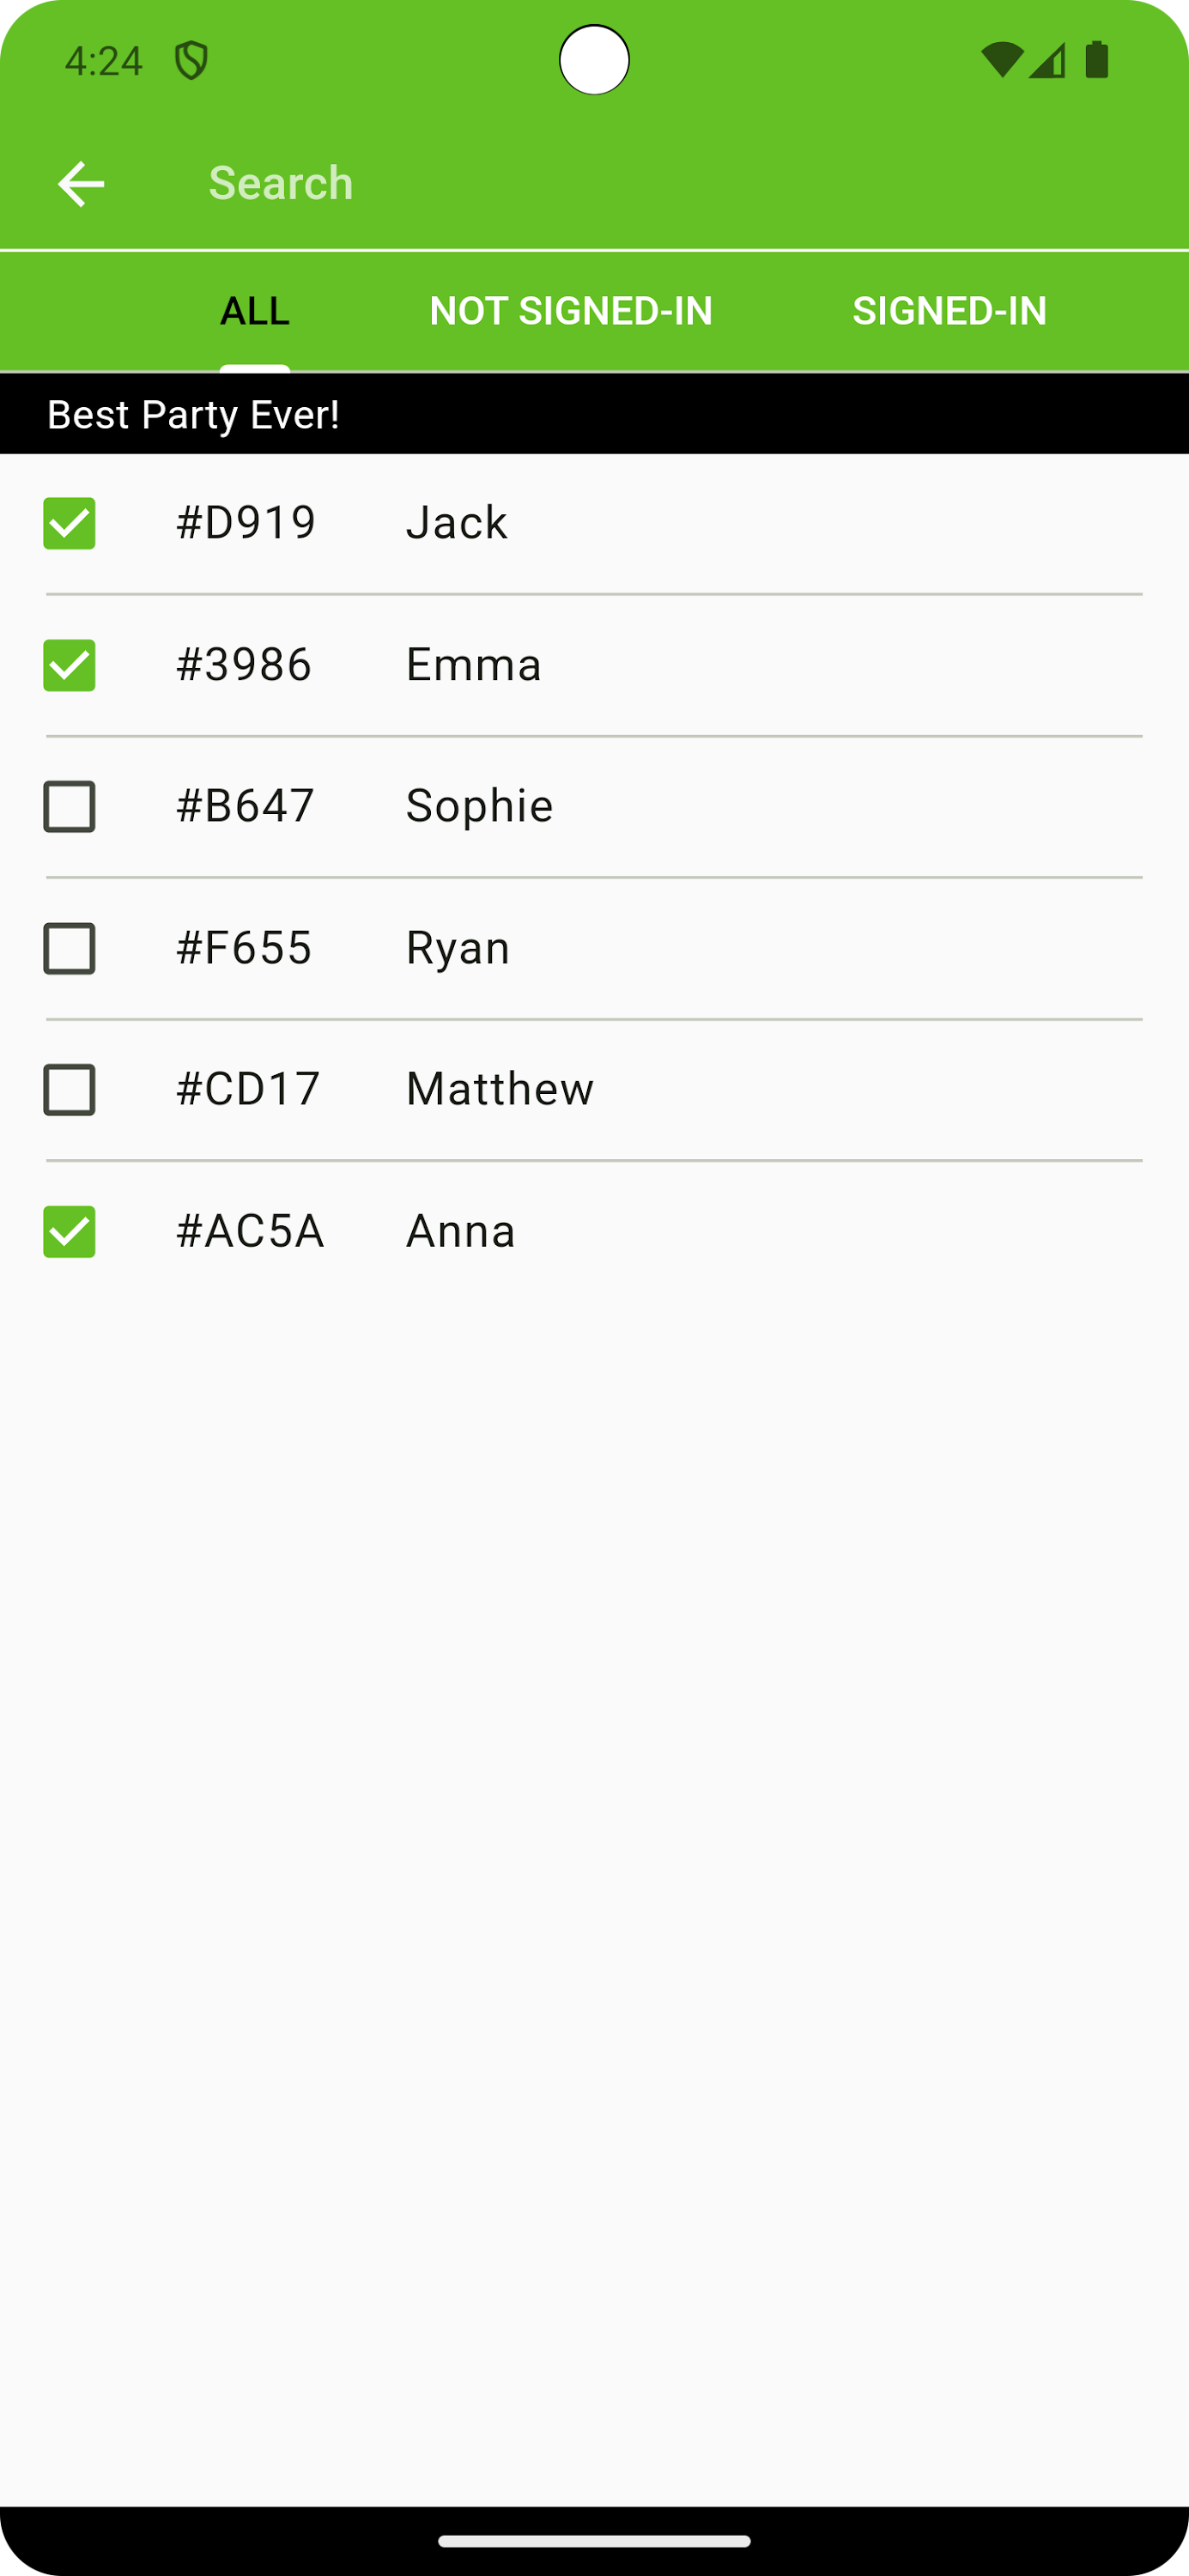The height and width of the screenshot is (2576, 1189).
Task: Tap the shield icon in status bar
Action: coord(191,61)
